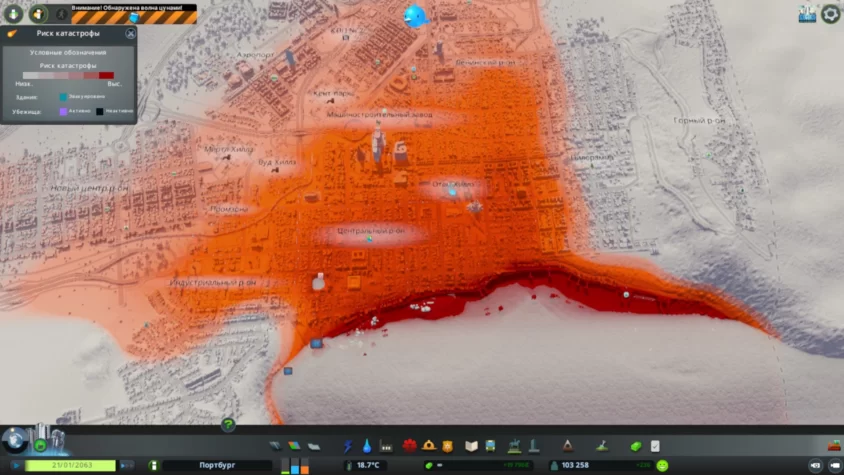Click the temperature reading 18.7°C
Viewport: 844px width, 475px height.
(x=368, y=465)
